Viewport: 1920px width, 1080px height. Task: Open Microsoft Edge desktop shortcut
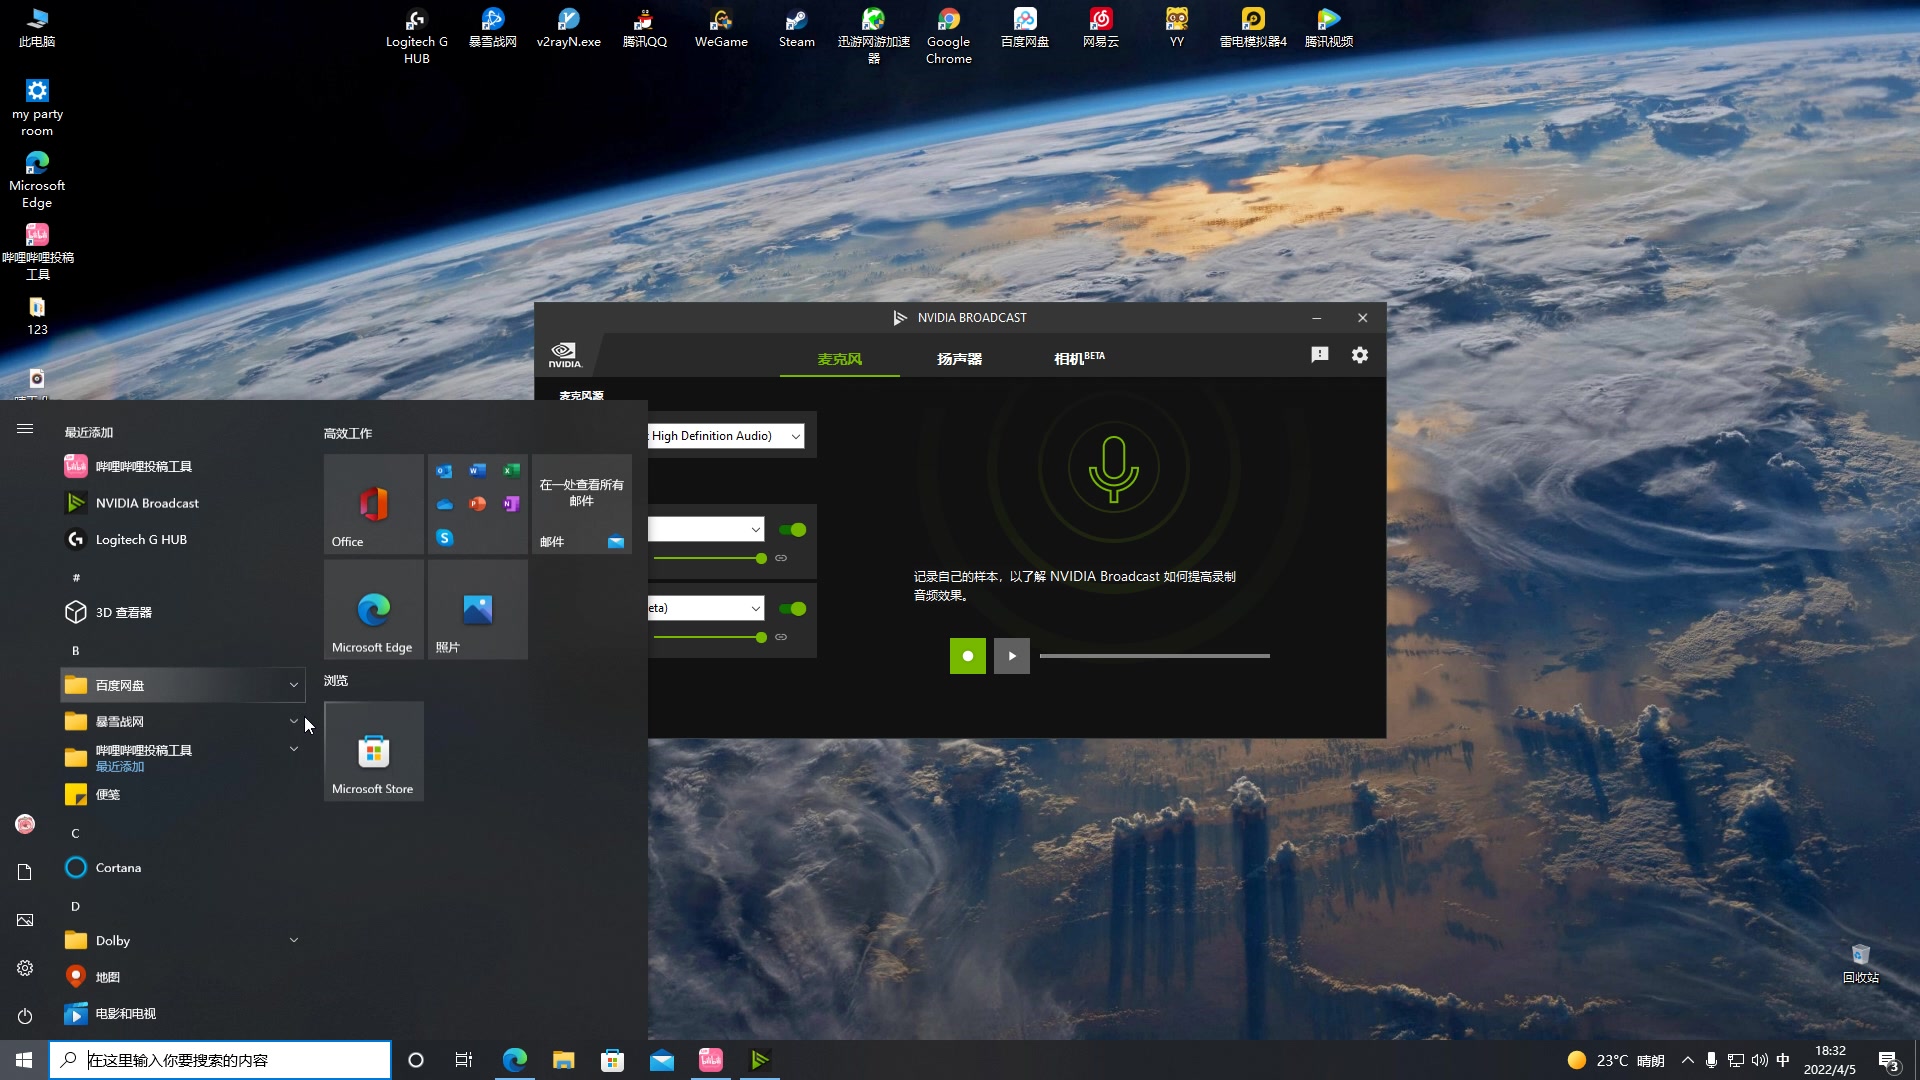(37, 180)
